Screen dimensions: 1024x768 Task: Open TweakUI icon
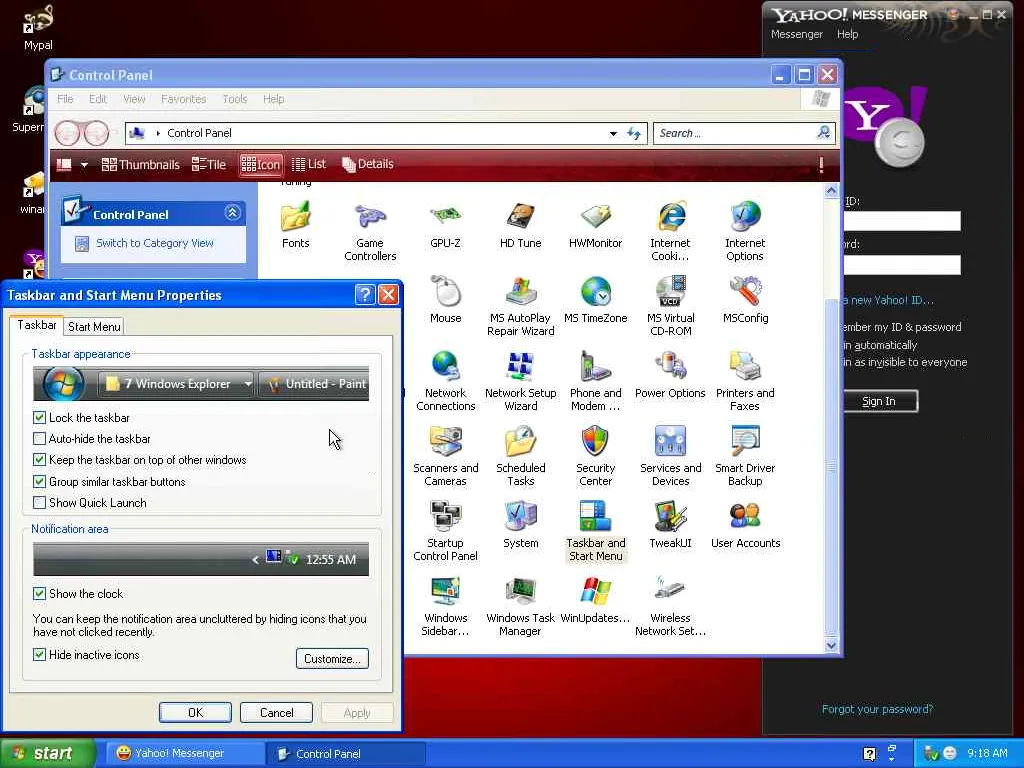point(670,526)
